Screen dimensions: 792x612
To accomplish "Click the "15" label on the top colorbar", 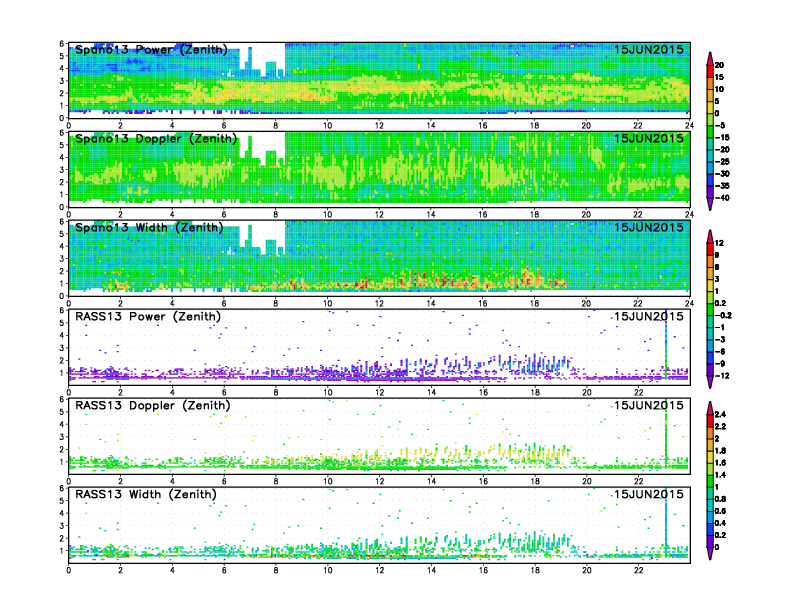I will pyautogui.click(x=719, y=77).
